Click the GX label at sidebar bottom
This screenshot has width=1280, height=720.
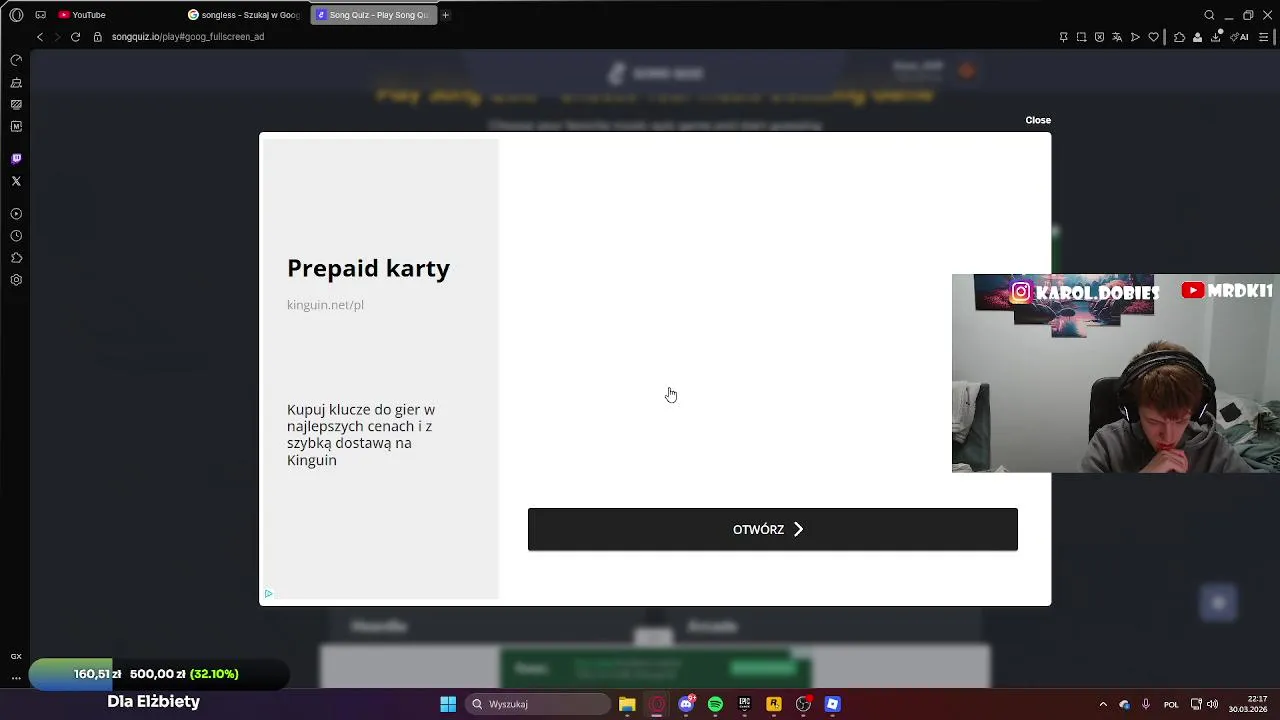(16, 657)
